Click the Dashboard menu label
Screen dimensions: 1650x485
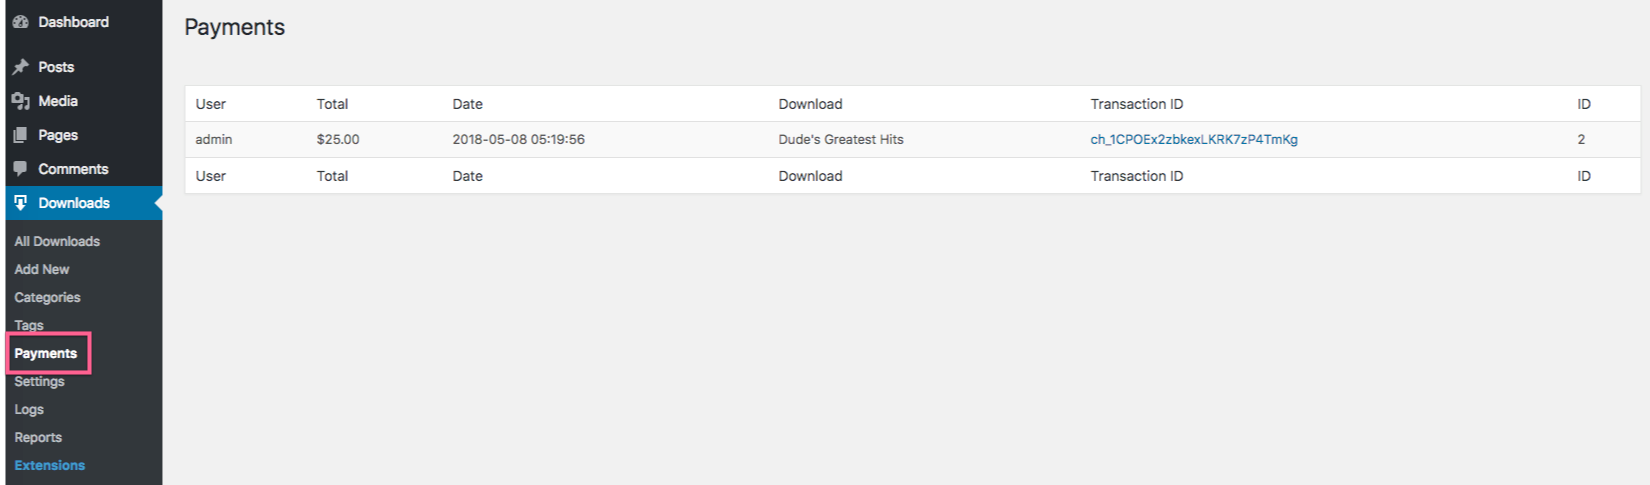coord(74,22)
